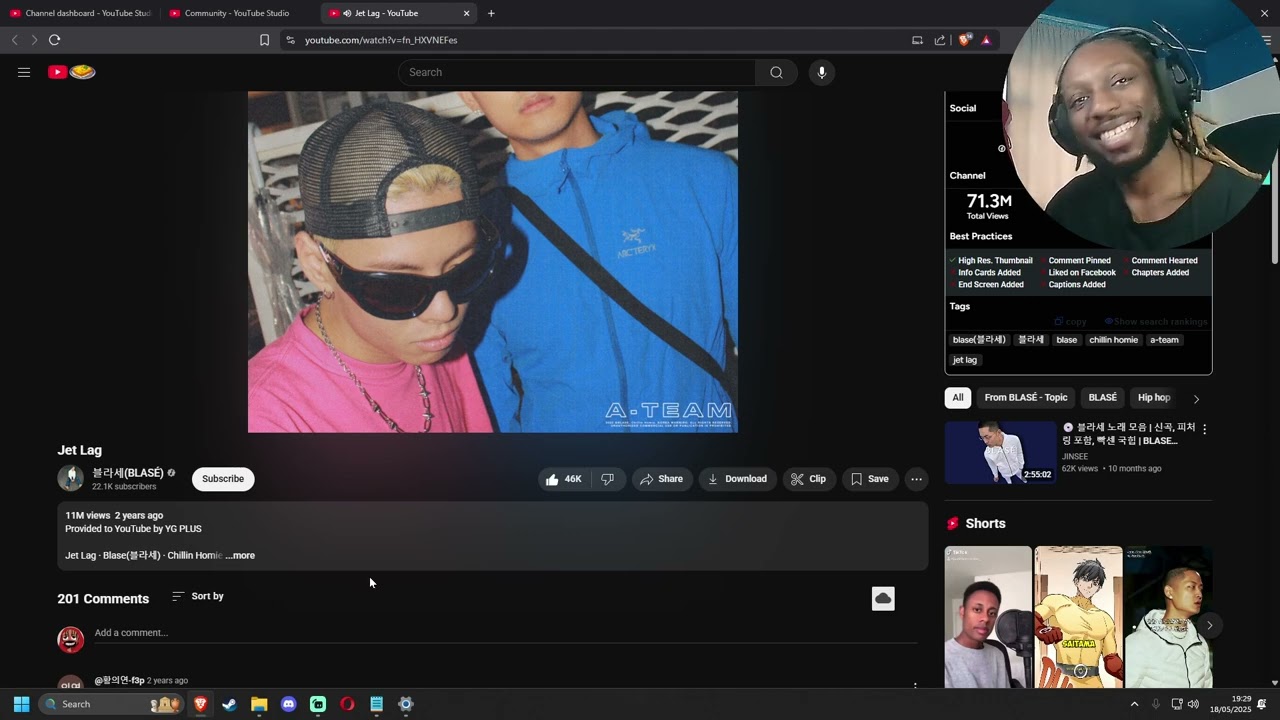Click the browser share page icon

tap(940, 40)
